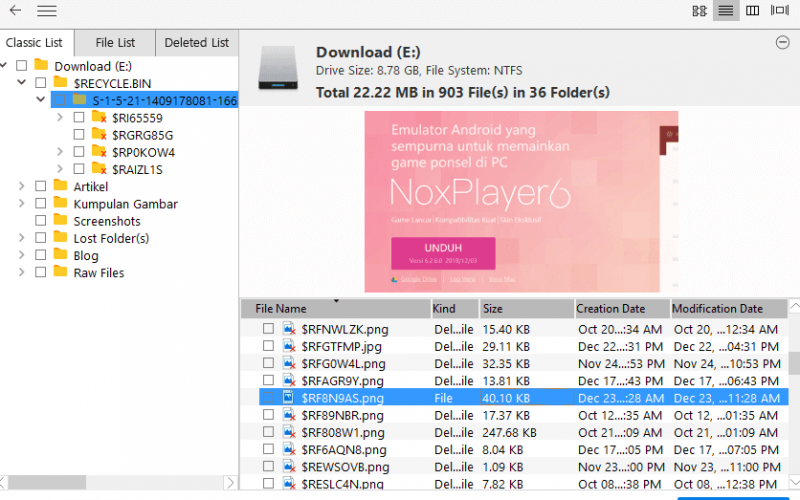Screen dimensions: 800x500
Task: Click the $RF8N9AS.png file icon
Action: 288,397
